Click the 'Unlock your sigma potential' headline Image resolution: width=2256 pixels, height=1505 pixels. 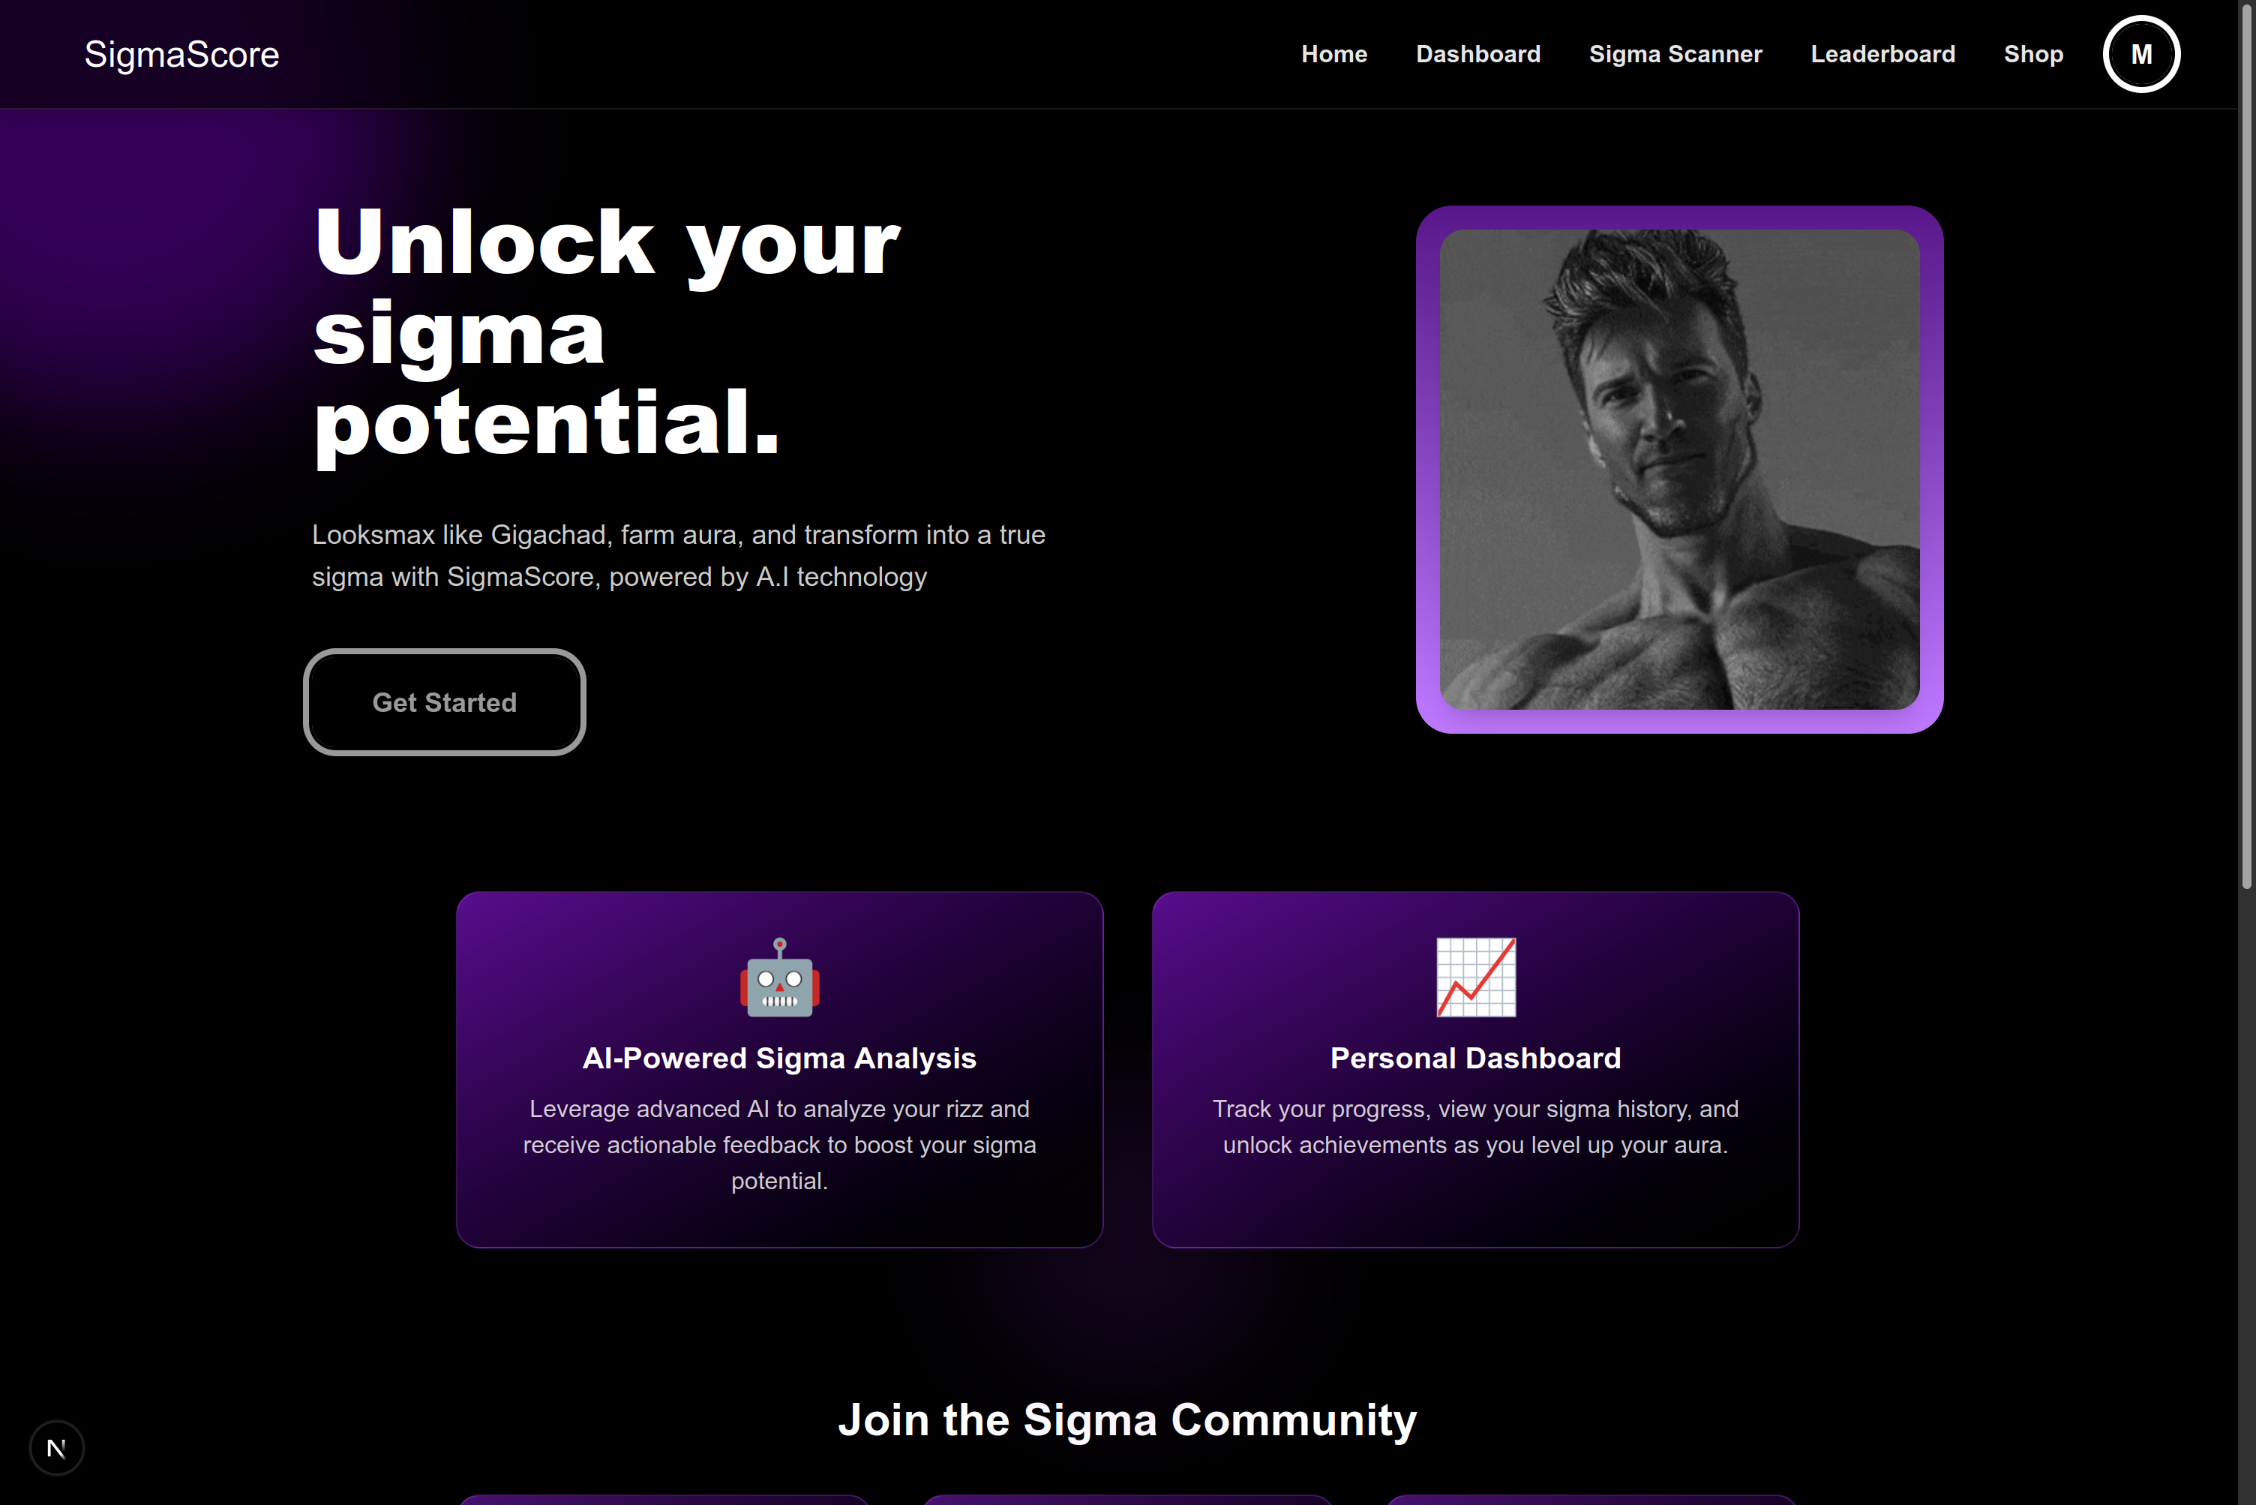606,333
